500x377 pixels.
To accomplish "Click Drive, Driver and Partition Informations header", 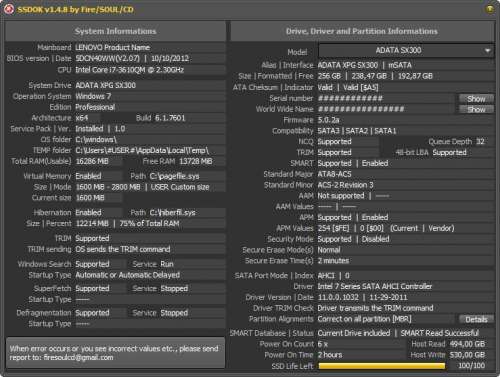I will (x=362, y=31).
